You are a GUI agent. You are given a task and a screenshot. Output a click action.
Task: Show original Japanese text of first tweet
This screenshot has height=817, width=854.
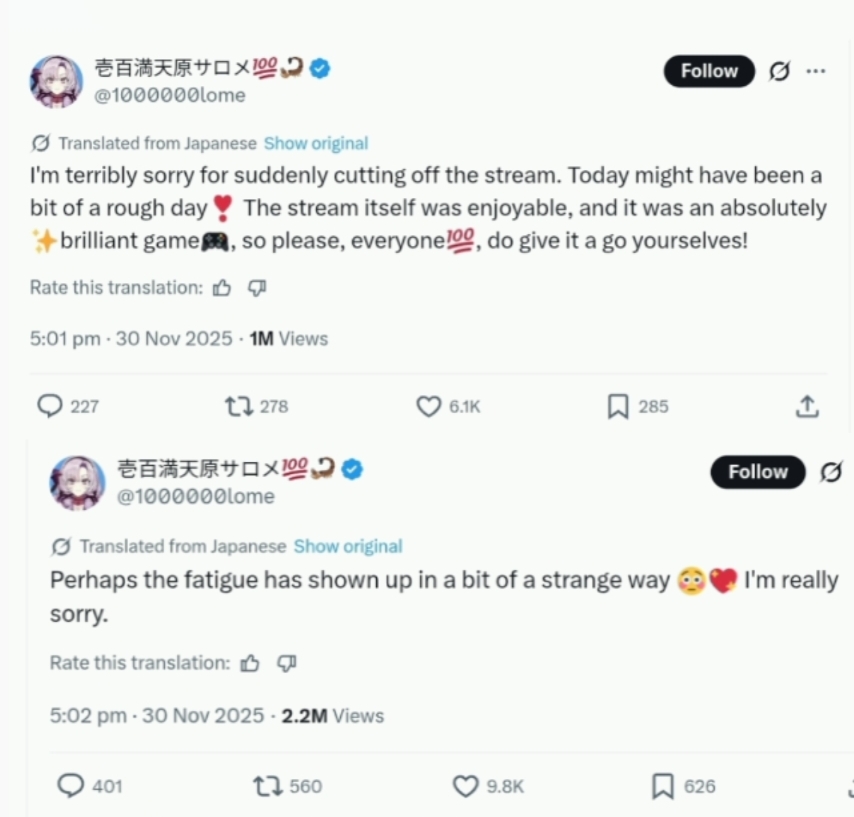[x=316, y=143]
